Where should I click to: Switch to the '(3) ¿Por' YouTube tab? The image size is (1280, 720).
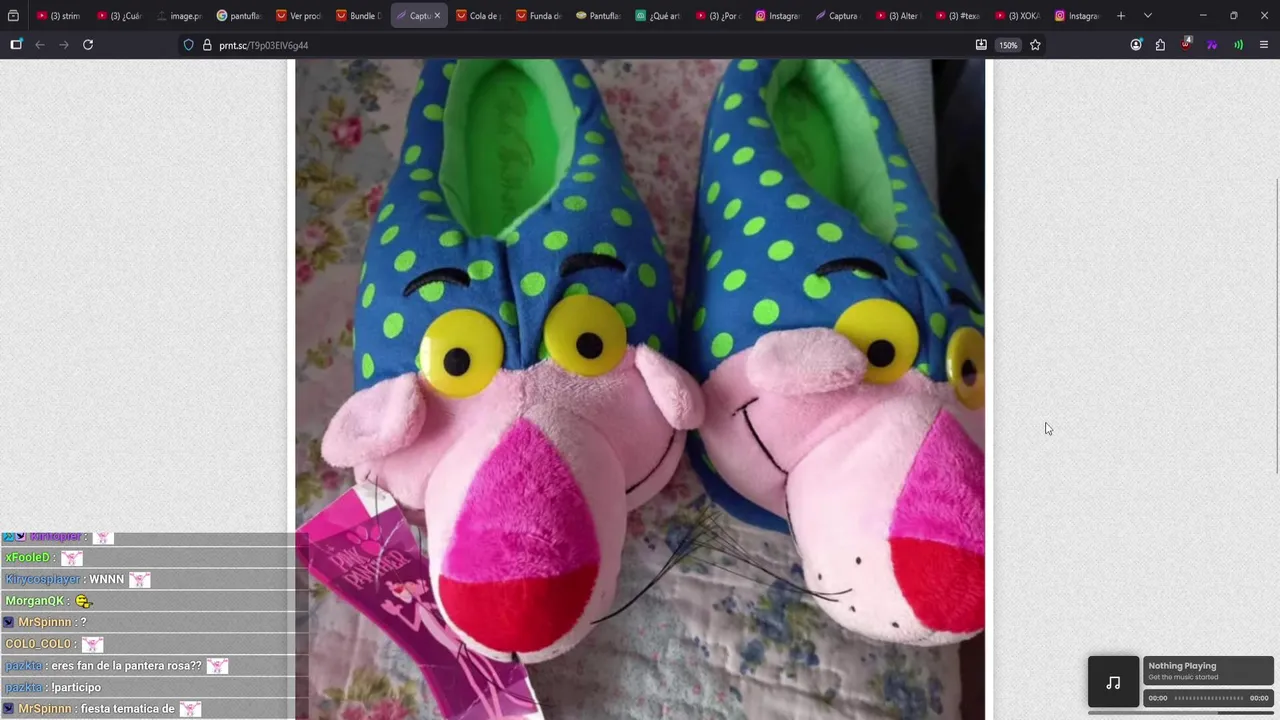(x=719, y=16)
